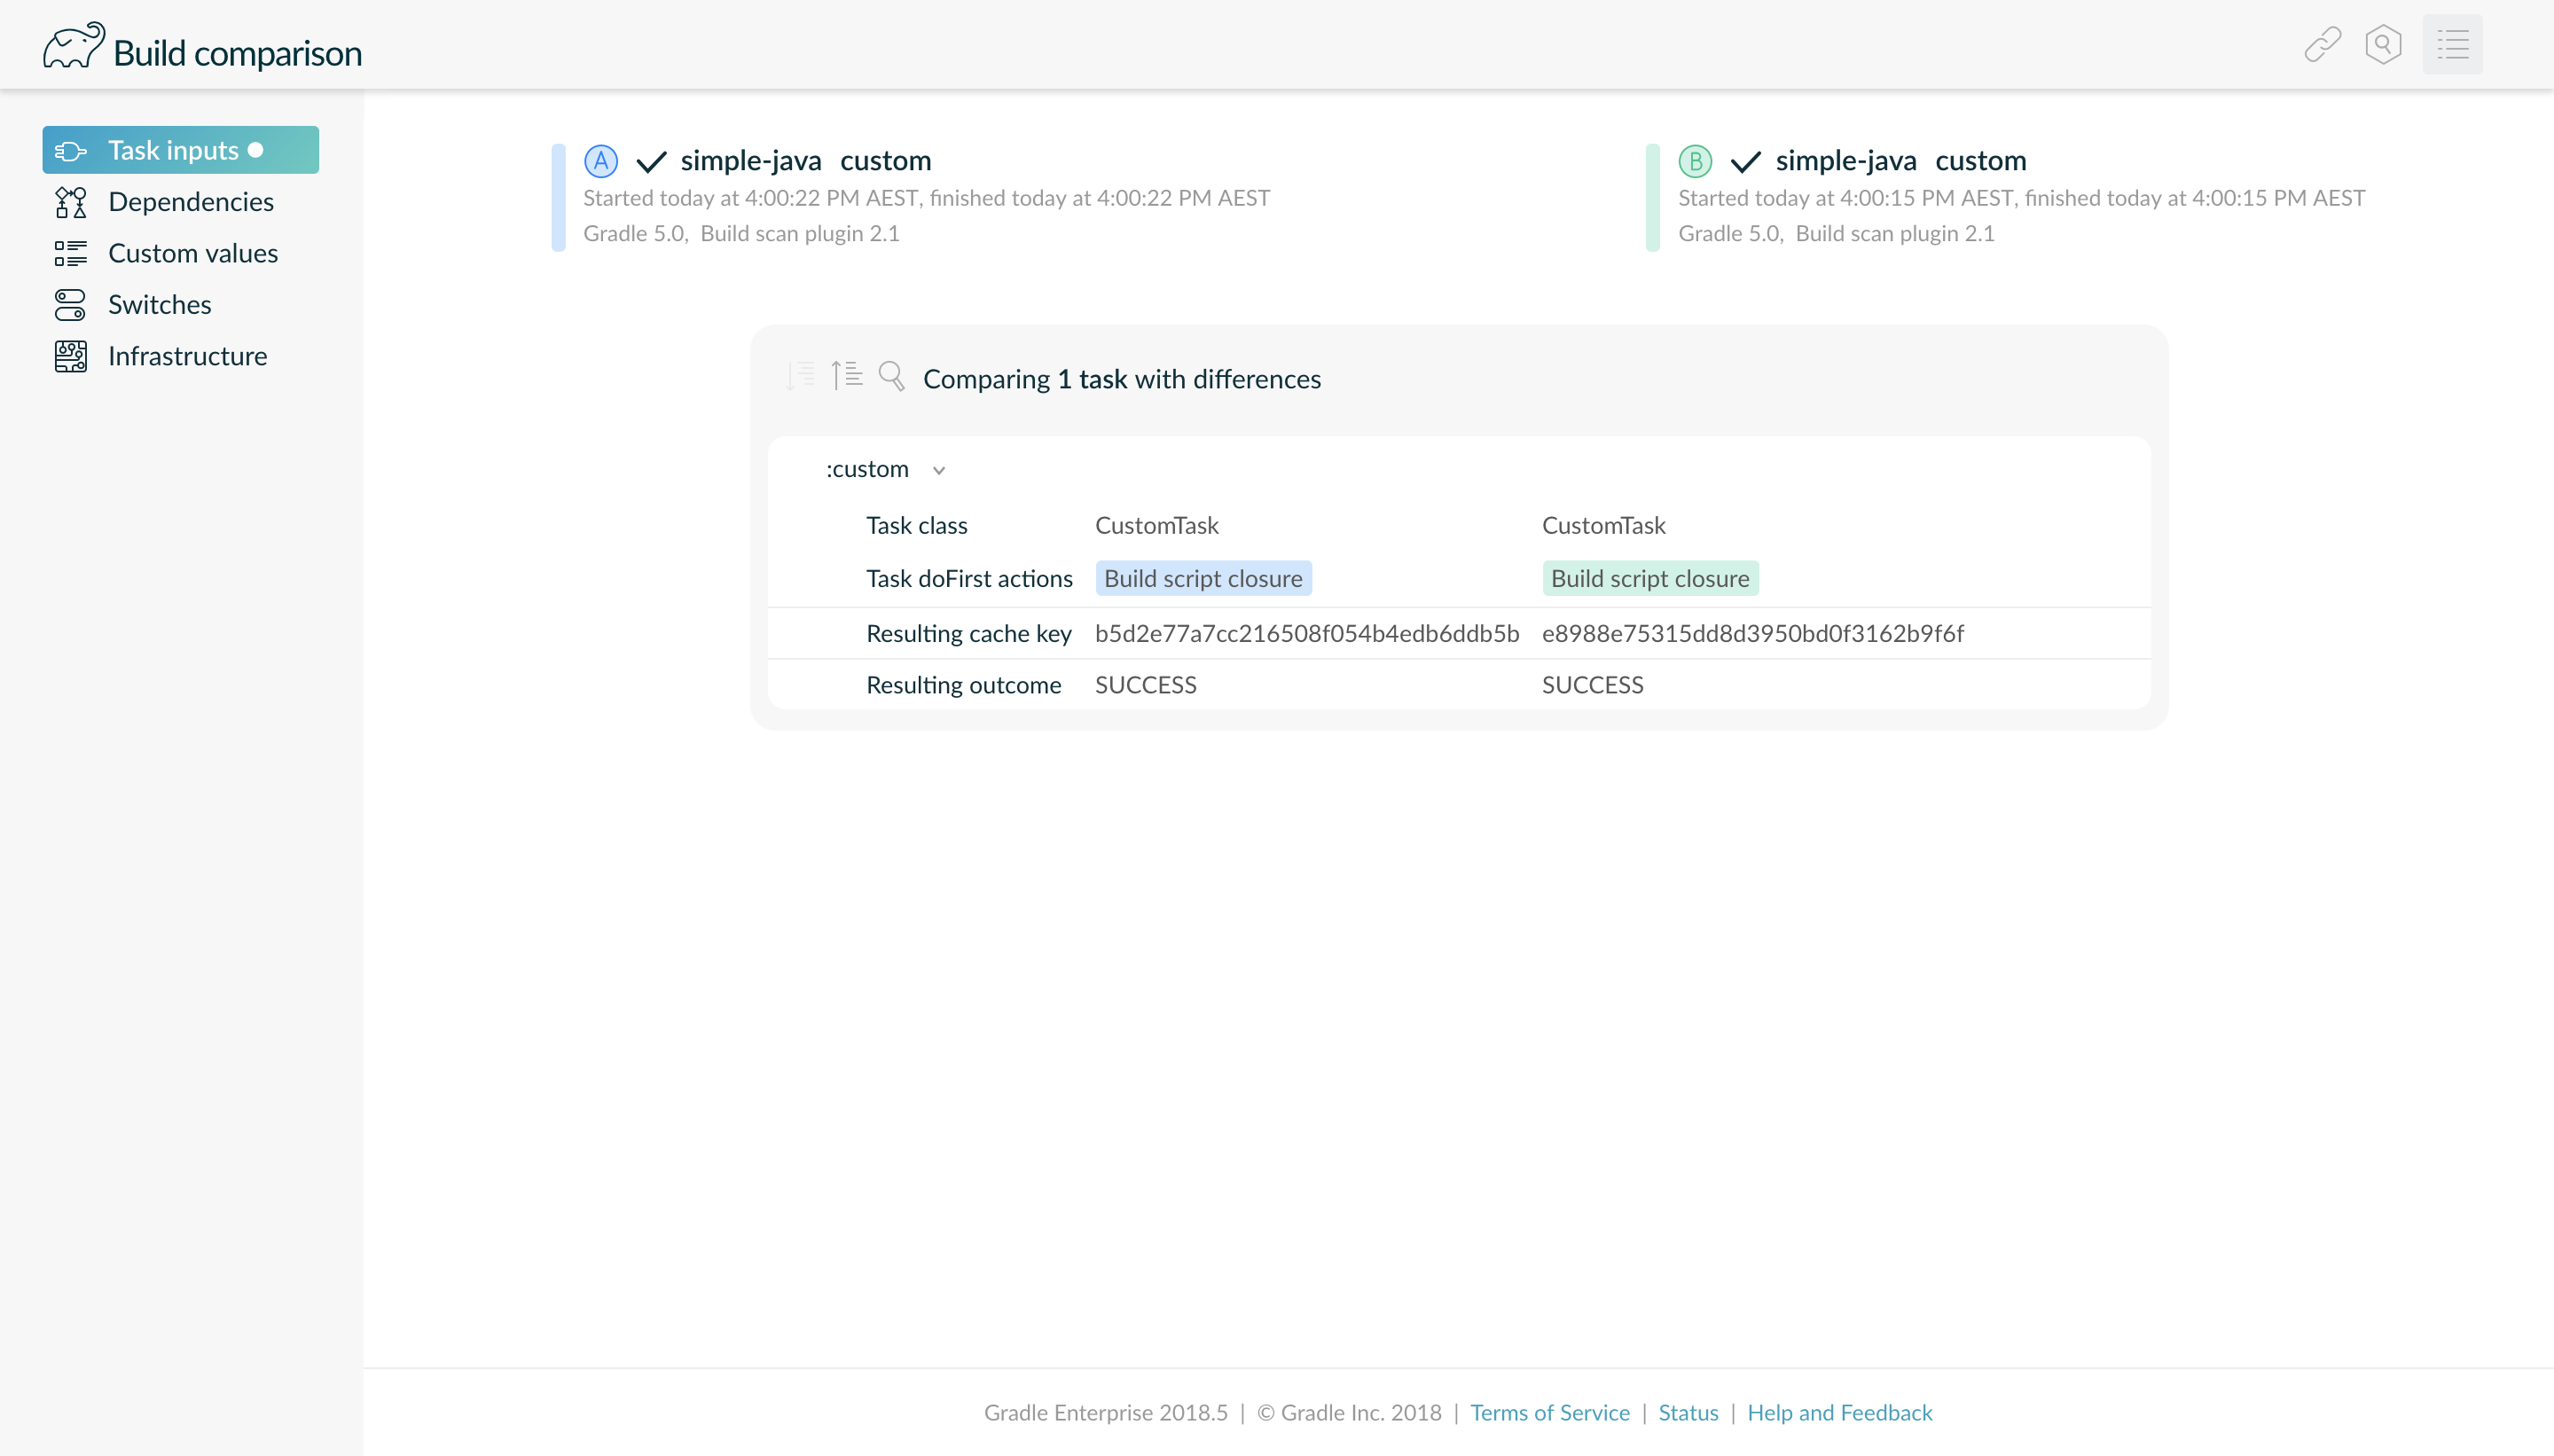Select the Resulting cache key value for build A
The width and height of the screenshot is (2554, 1456).
1306,633
